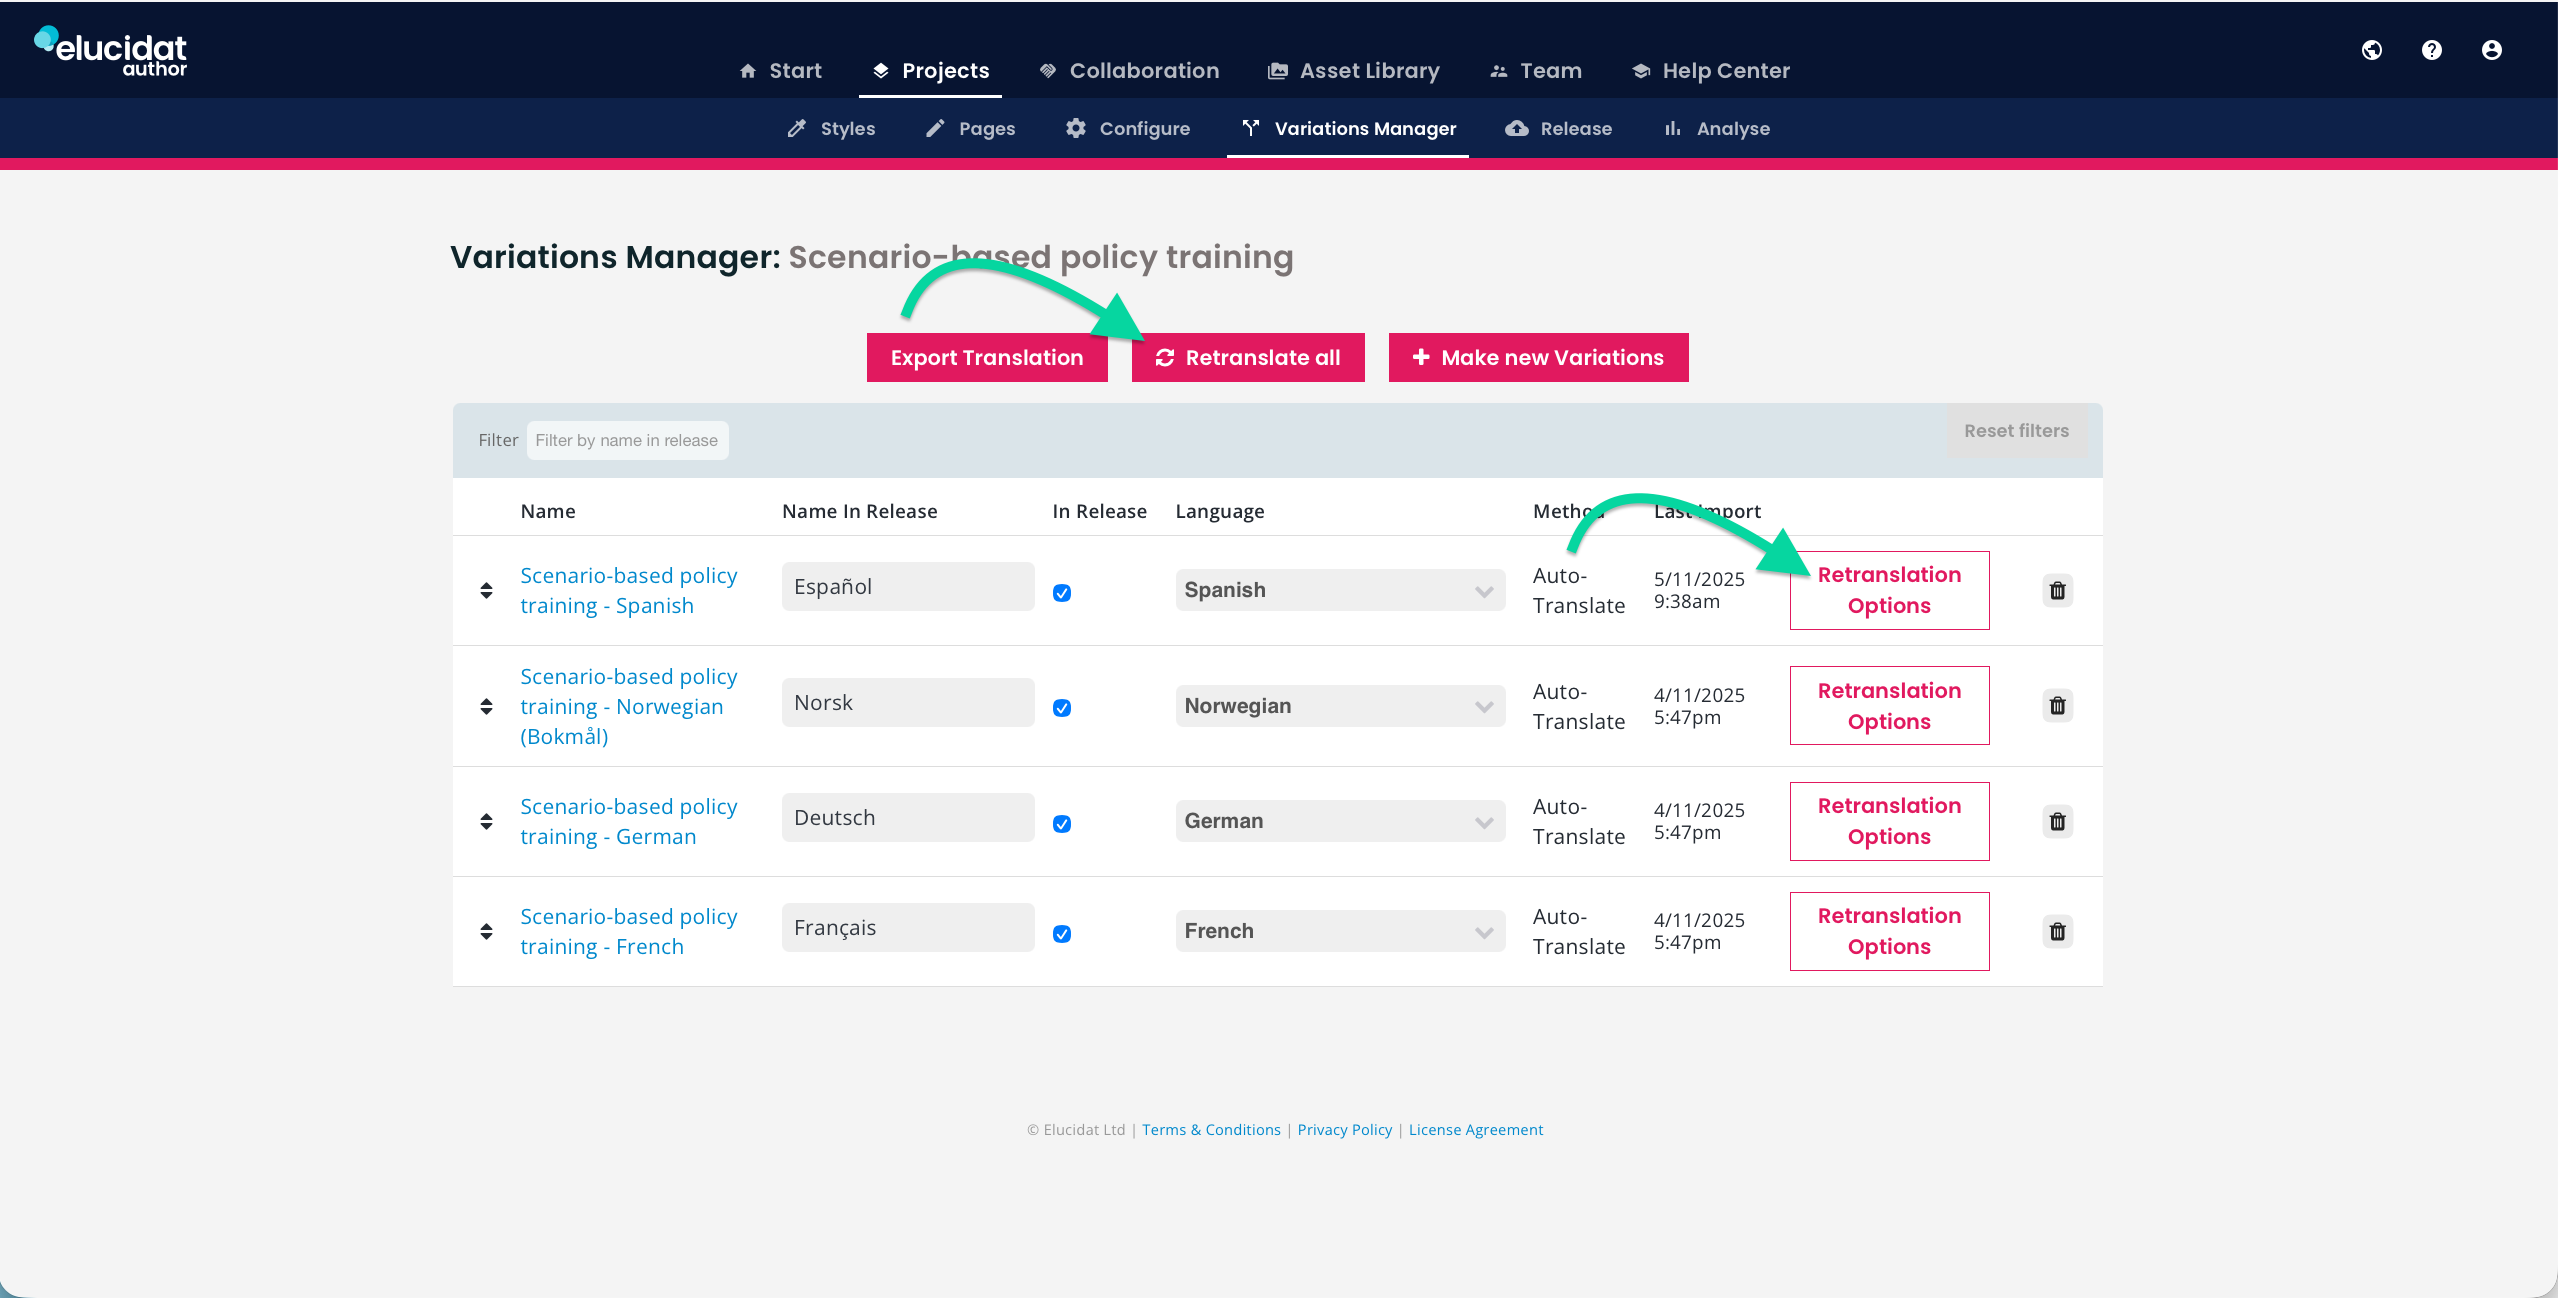Viewport: 2558px width, 1298px height.
Task: Click the Language column header
Action: (1220, 512)
